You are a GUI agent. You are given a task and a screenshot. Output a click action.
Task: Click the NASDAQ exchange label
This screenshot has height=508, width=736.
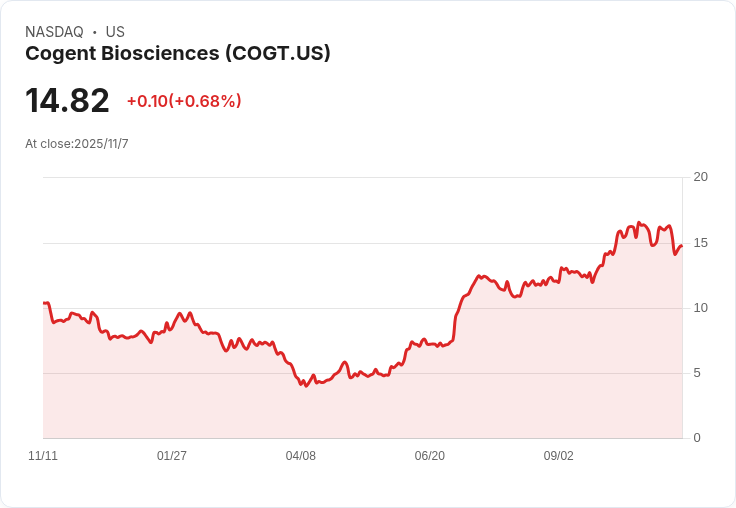54,32
